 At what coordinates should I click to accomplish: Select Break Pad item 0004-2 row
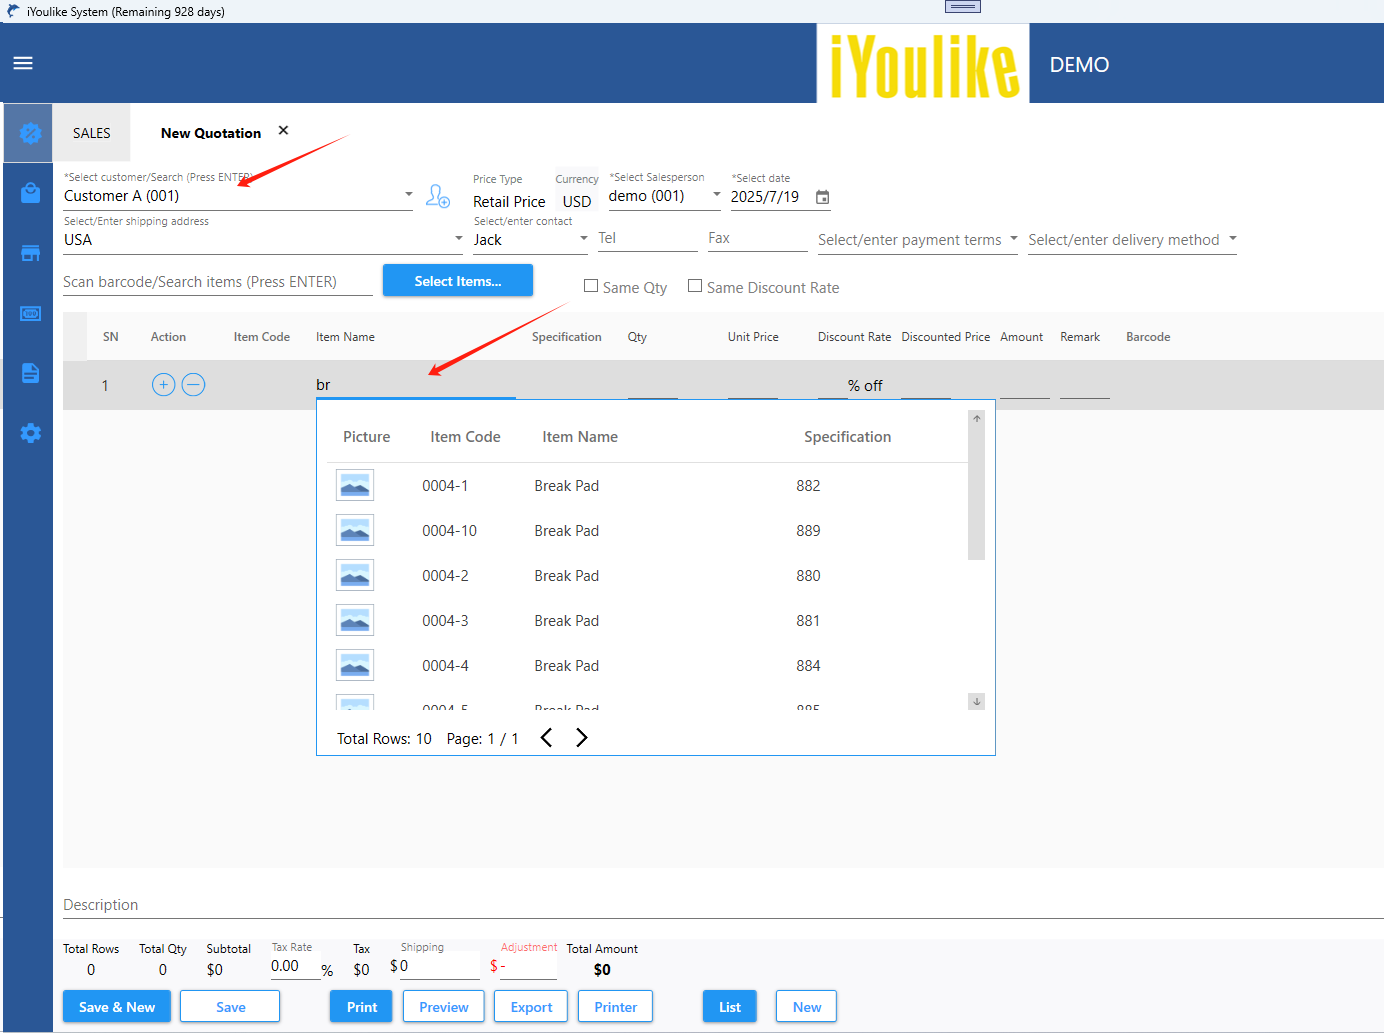tap(566, 576)
